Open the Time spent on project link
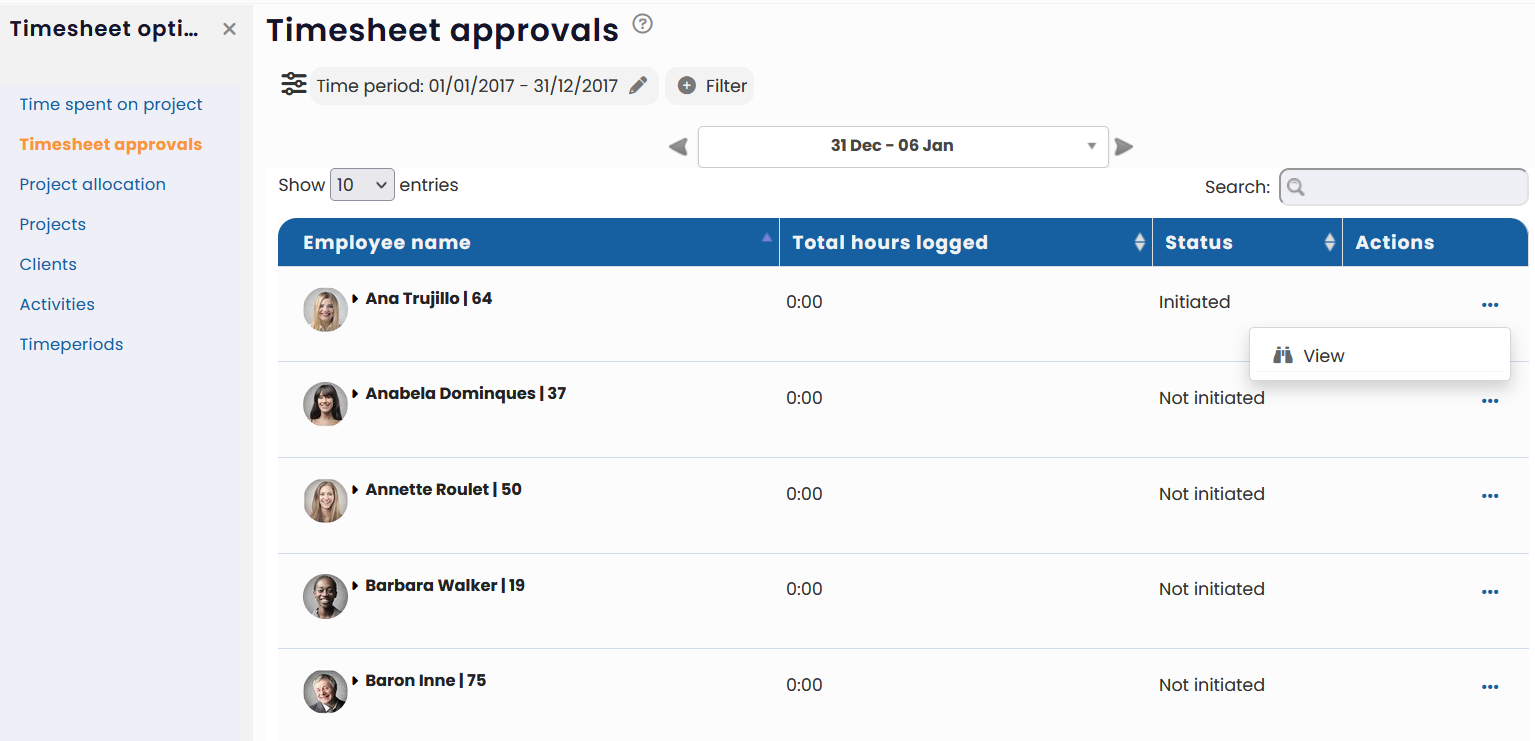 [111, 104]
